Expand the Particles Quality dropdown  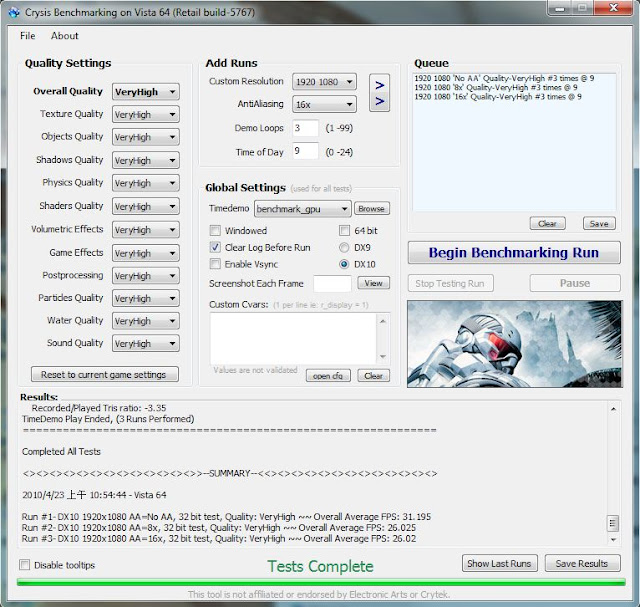pyautogui.click(x=146, y=298)
